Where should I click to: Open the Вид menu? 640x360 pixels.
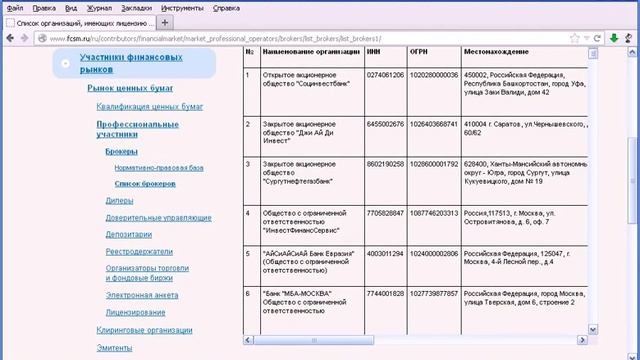[71, 8]
